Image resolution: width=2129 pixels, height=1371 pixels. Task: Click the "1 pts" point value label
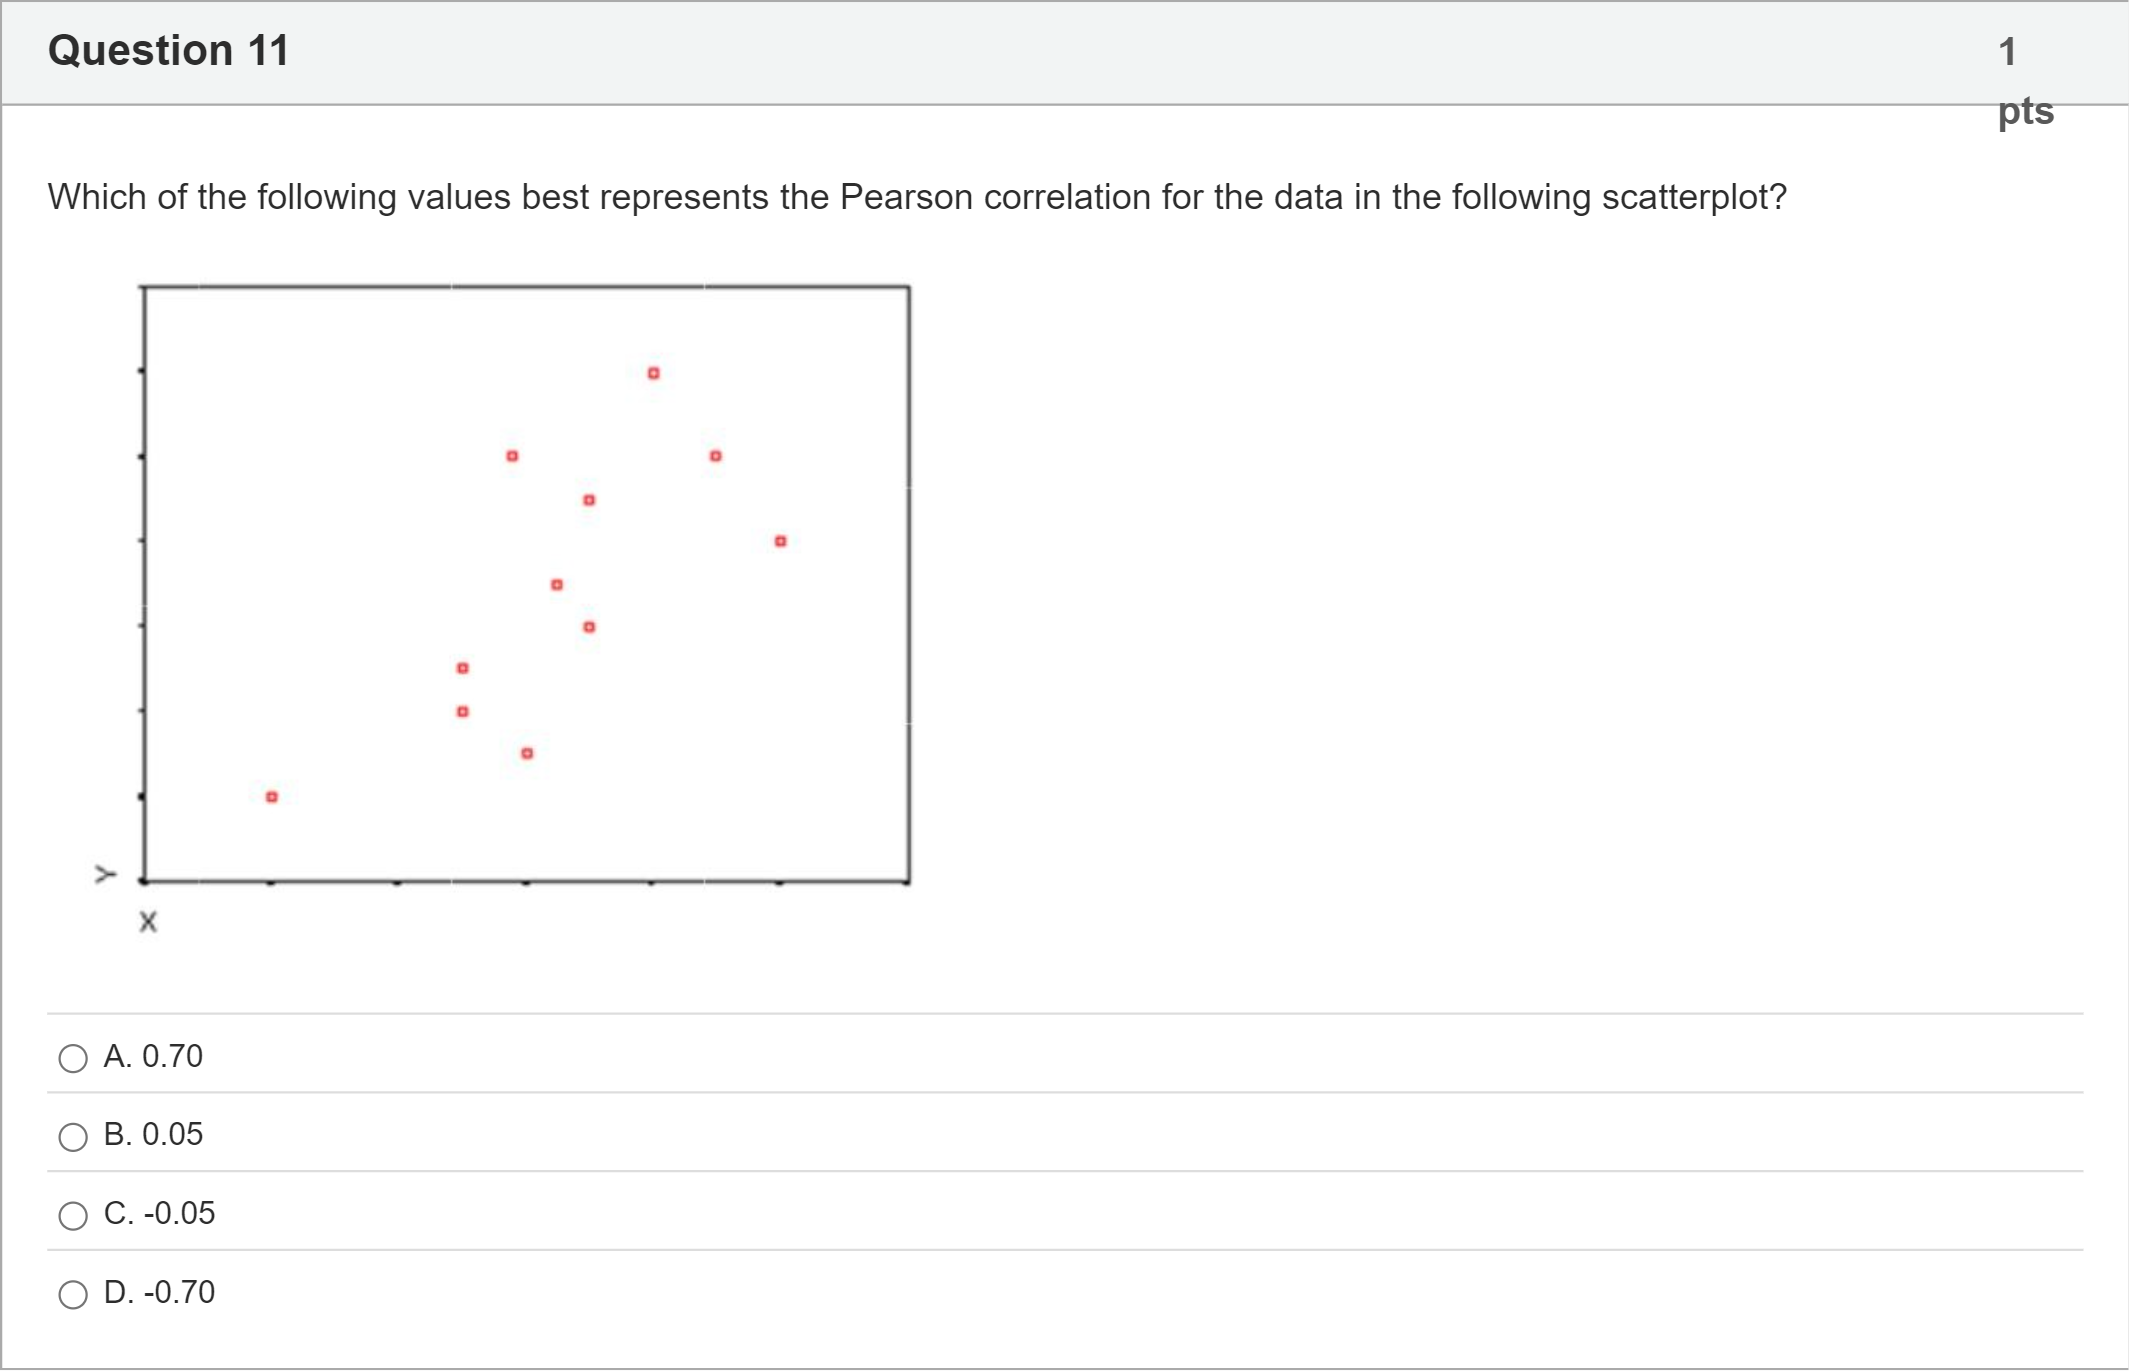click(x=2024, y=80)
